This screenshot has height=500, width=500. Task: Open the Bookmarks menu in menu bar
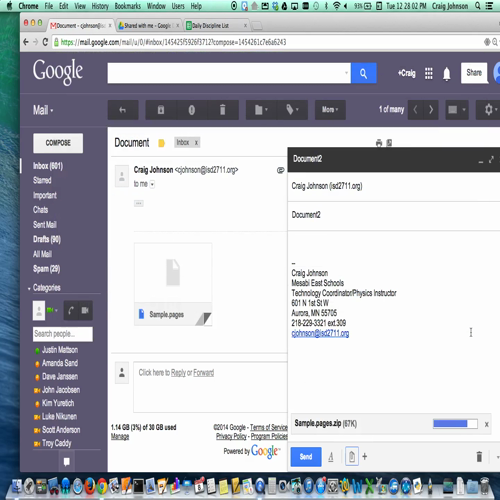tap(128, 6)
